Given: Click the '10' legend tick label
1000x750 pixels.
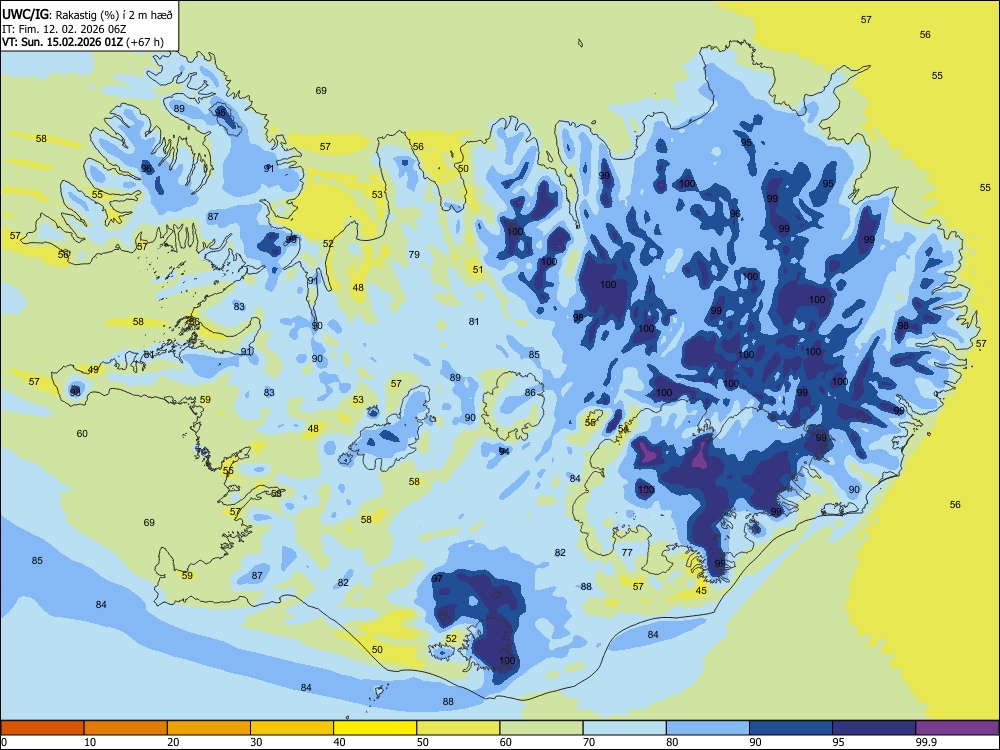Looking at the screenshot, I should (x=90, y=742).
